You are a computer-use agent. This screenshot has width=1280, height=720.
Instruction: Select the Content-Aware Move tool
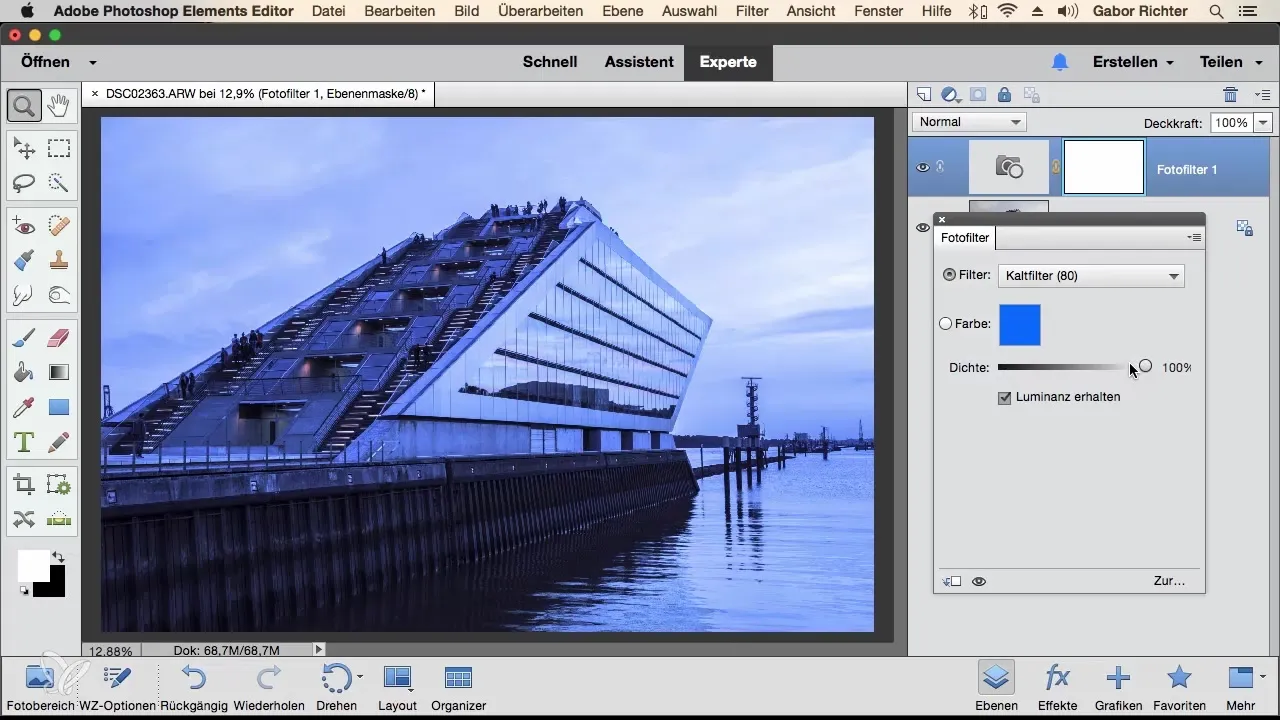coord(24,519)
